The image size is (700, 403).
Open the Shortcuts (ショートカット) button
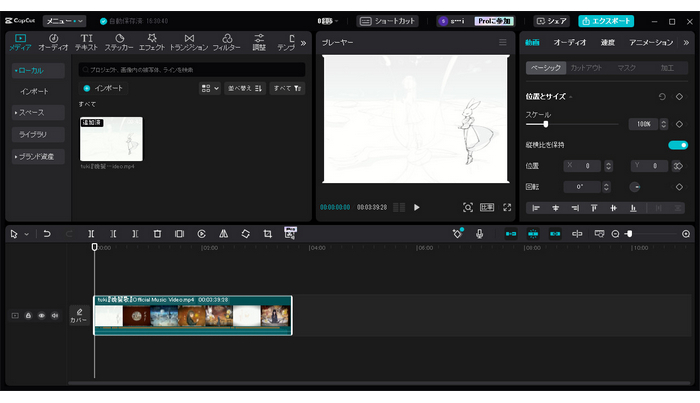click(388, 21)
